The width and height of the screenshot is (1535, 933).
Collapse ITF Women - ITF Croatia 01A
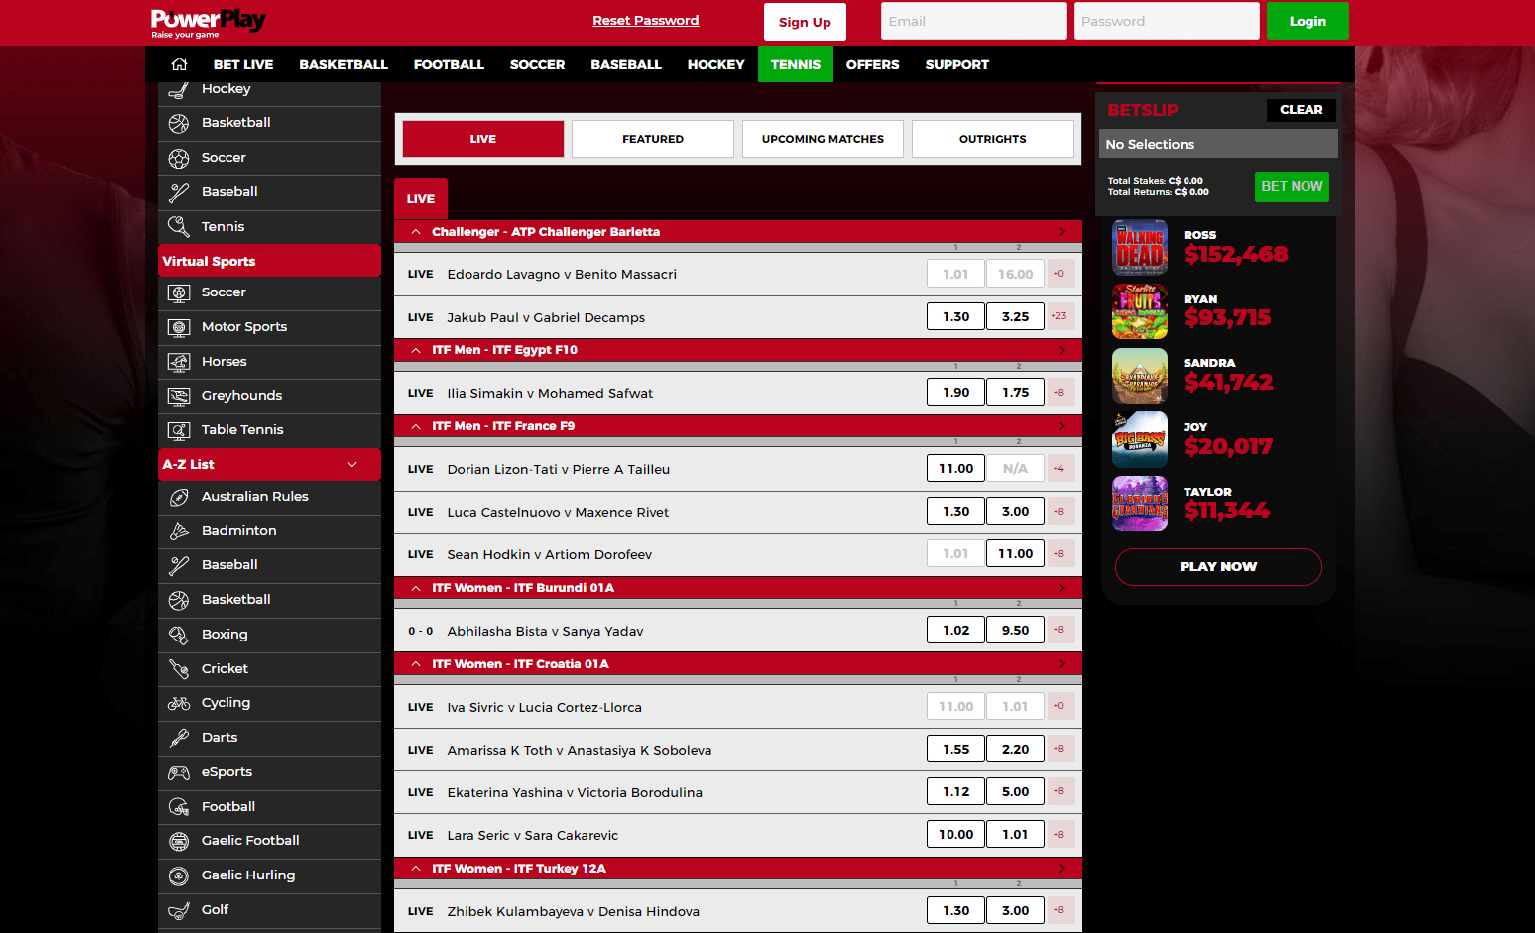pos(416,664)
